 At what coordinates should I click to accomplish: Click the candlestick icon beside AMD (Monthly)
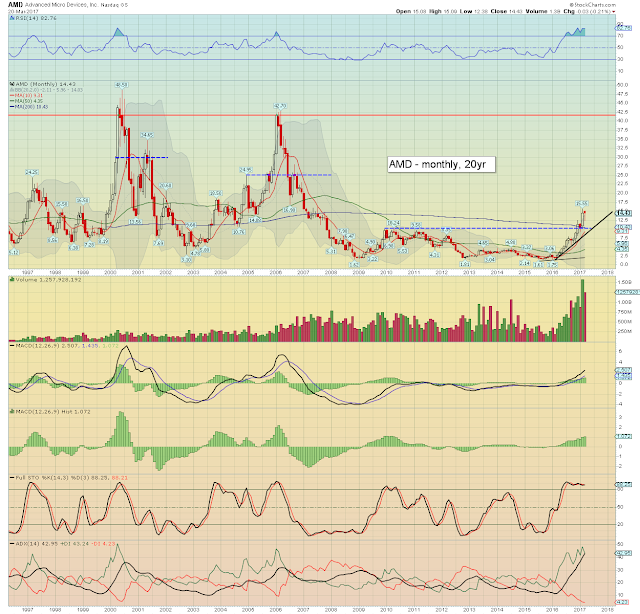pyautogui.click(x=12, y=84)
